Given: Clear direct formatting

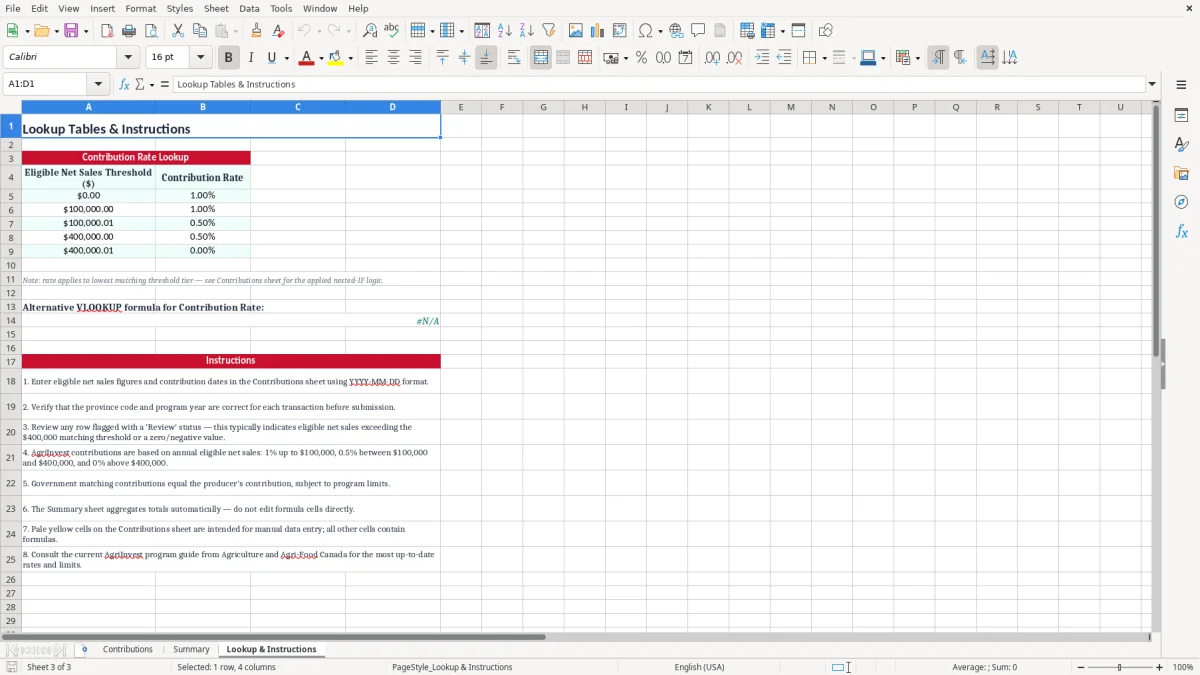Looking at the screenshot, I should pos(278,31).
